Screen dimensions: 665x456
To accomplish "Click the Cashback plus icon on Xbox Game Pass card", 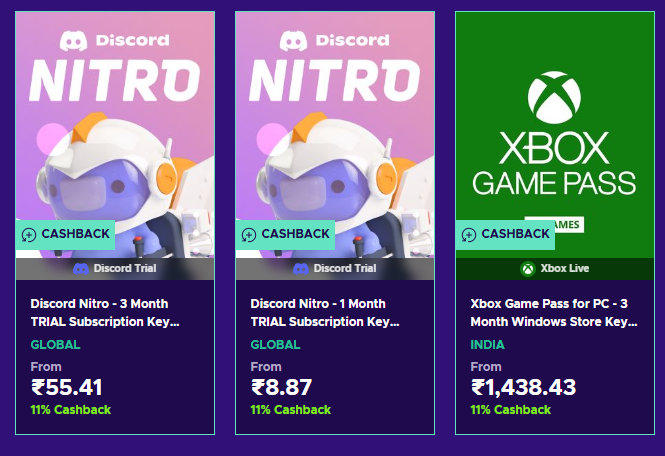I will click(x=469, y=235).
